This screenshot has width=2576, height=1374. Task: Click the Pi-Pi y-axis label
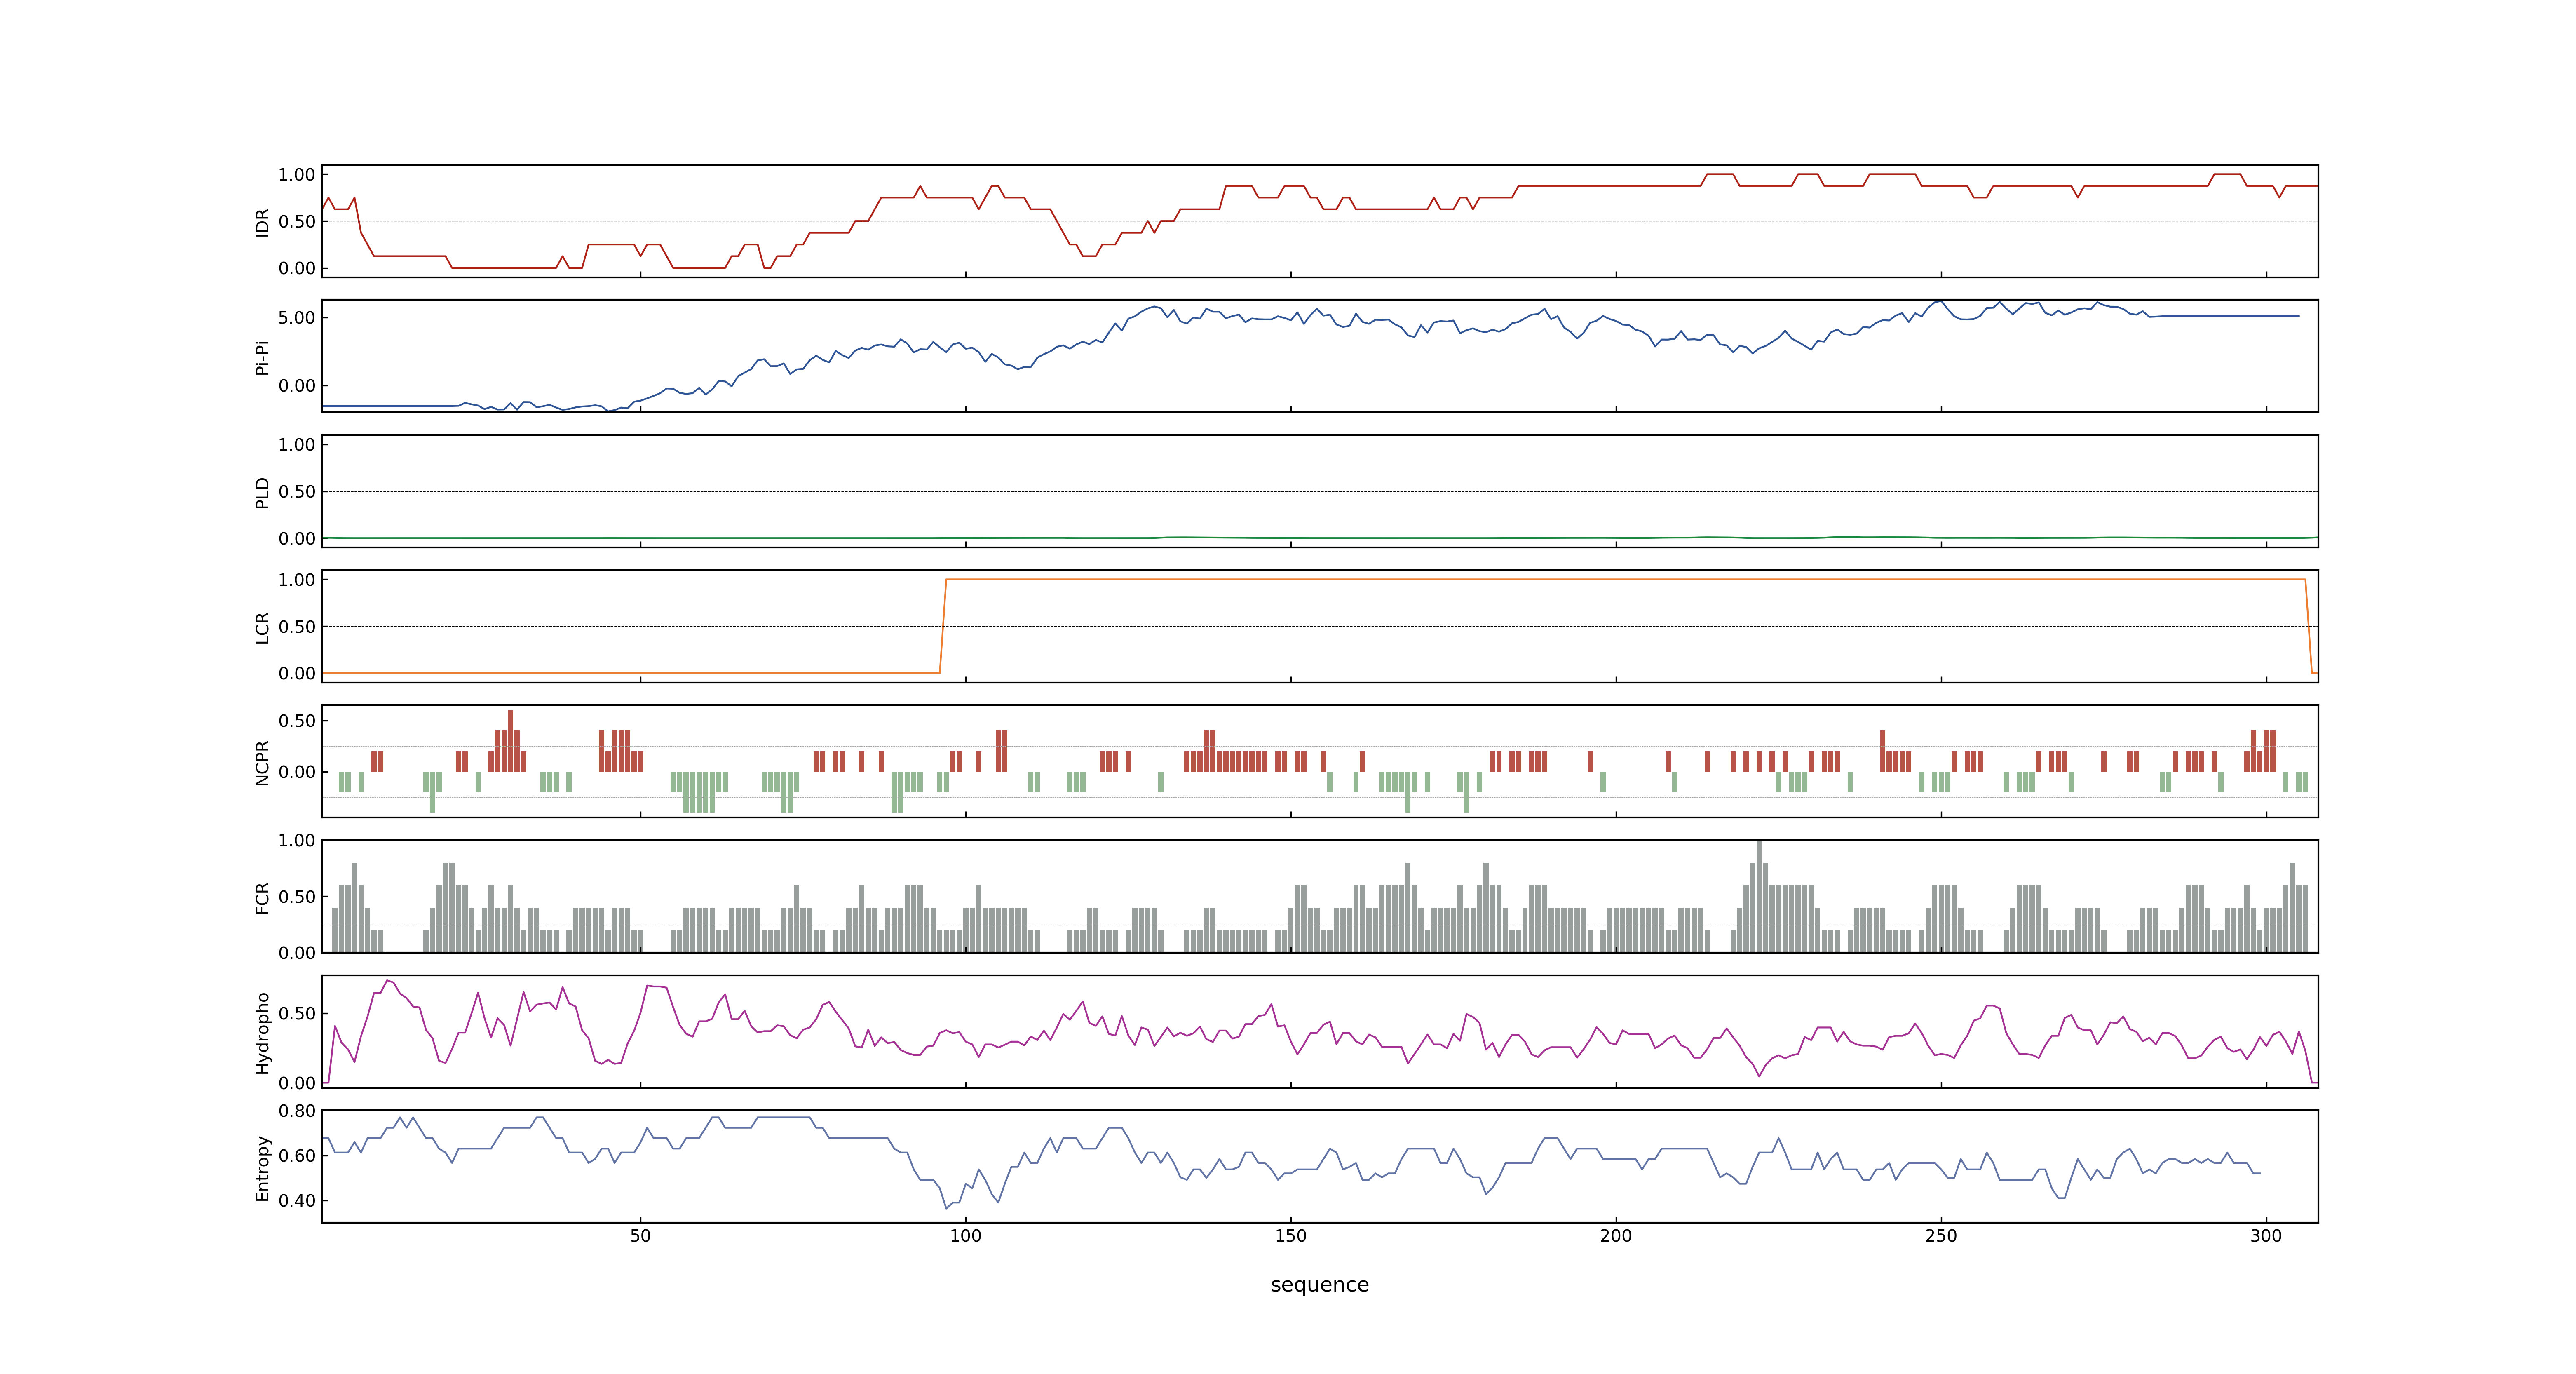coord(262,357)
